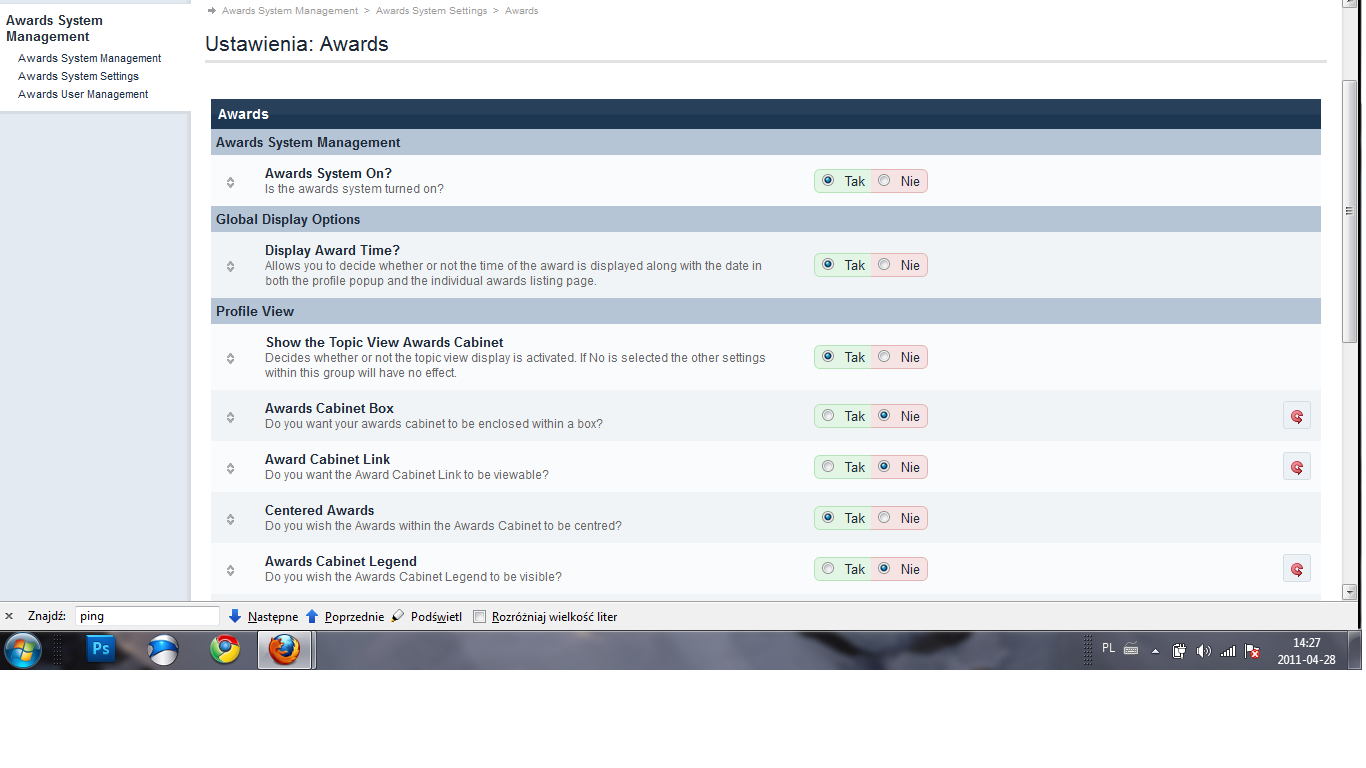Click Awards System Management breadcrumb link
The width and height of the screenshot is (1366, 768).
289,11
